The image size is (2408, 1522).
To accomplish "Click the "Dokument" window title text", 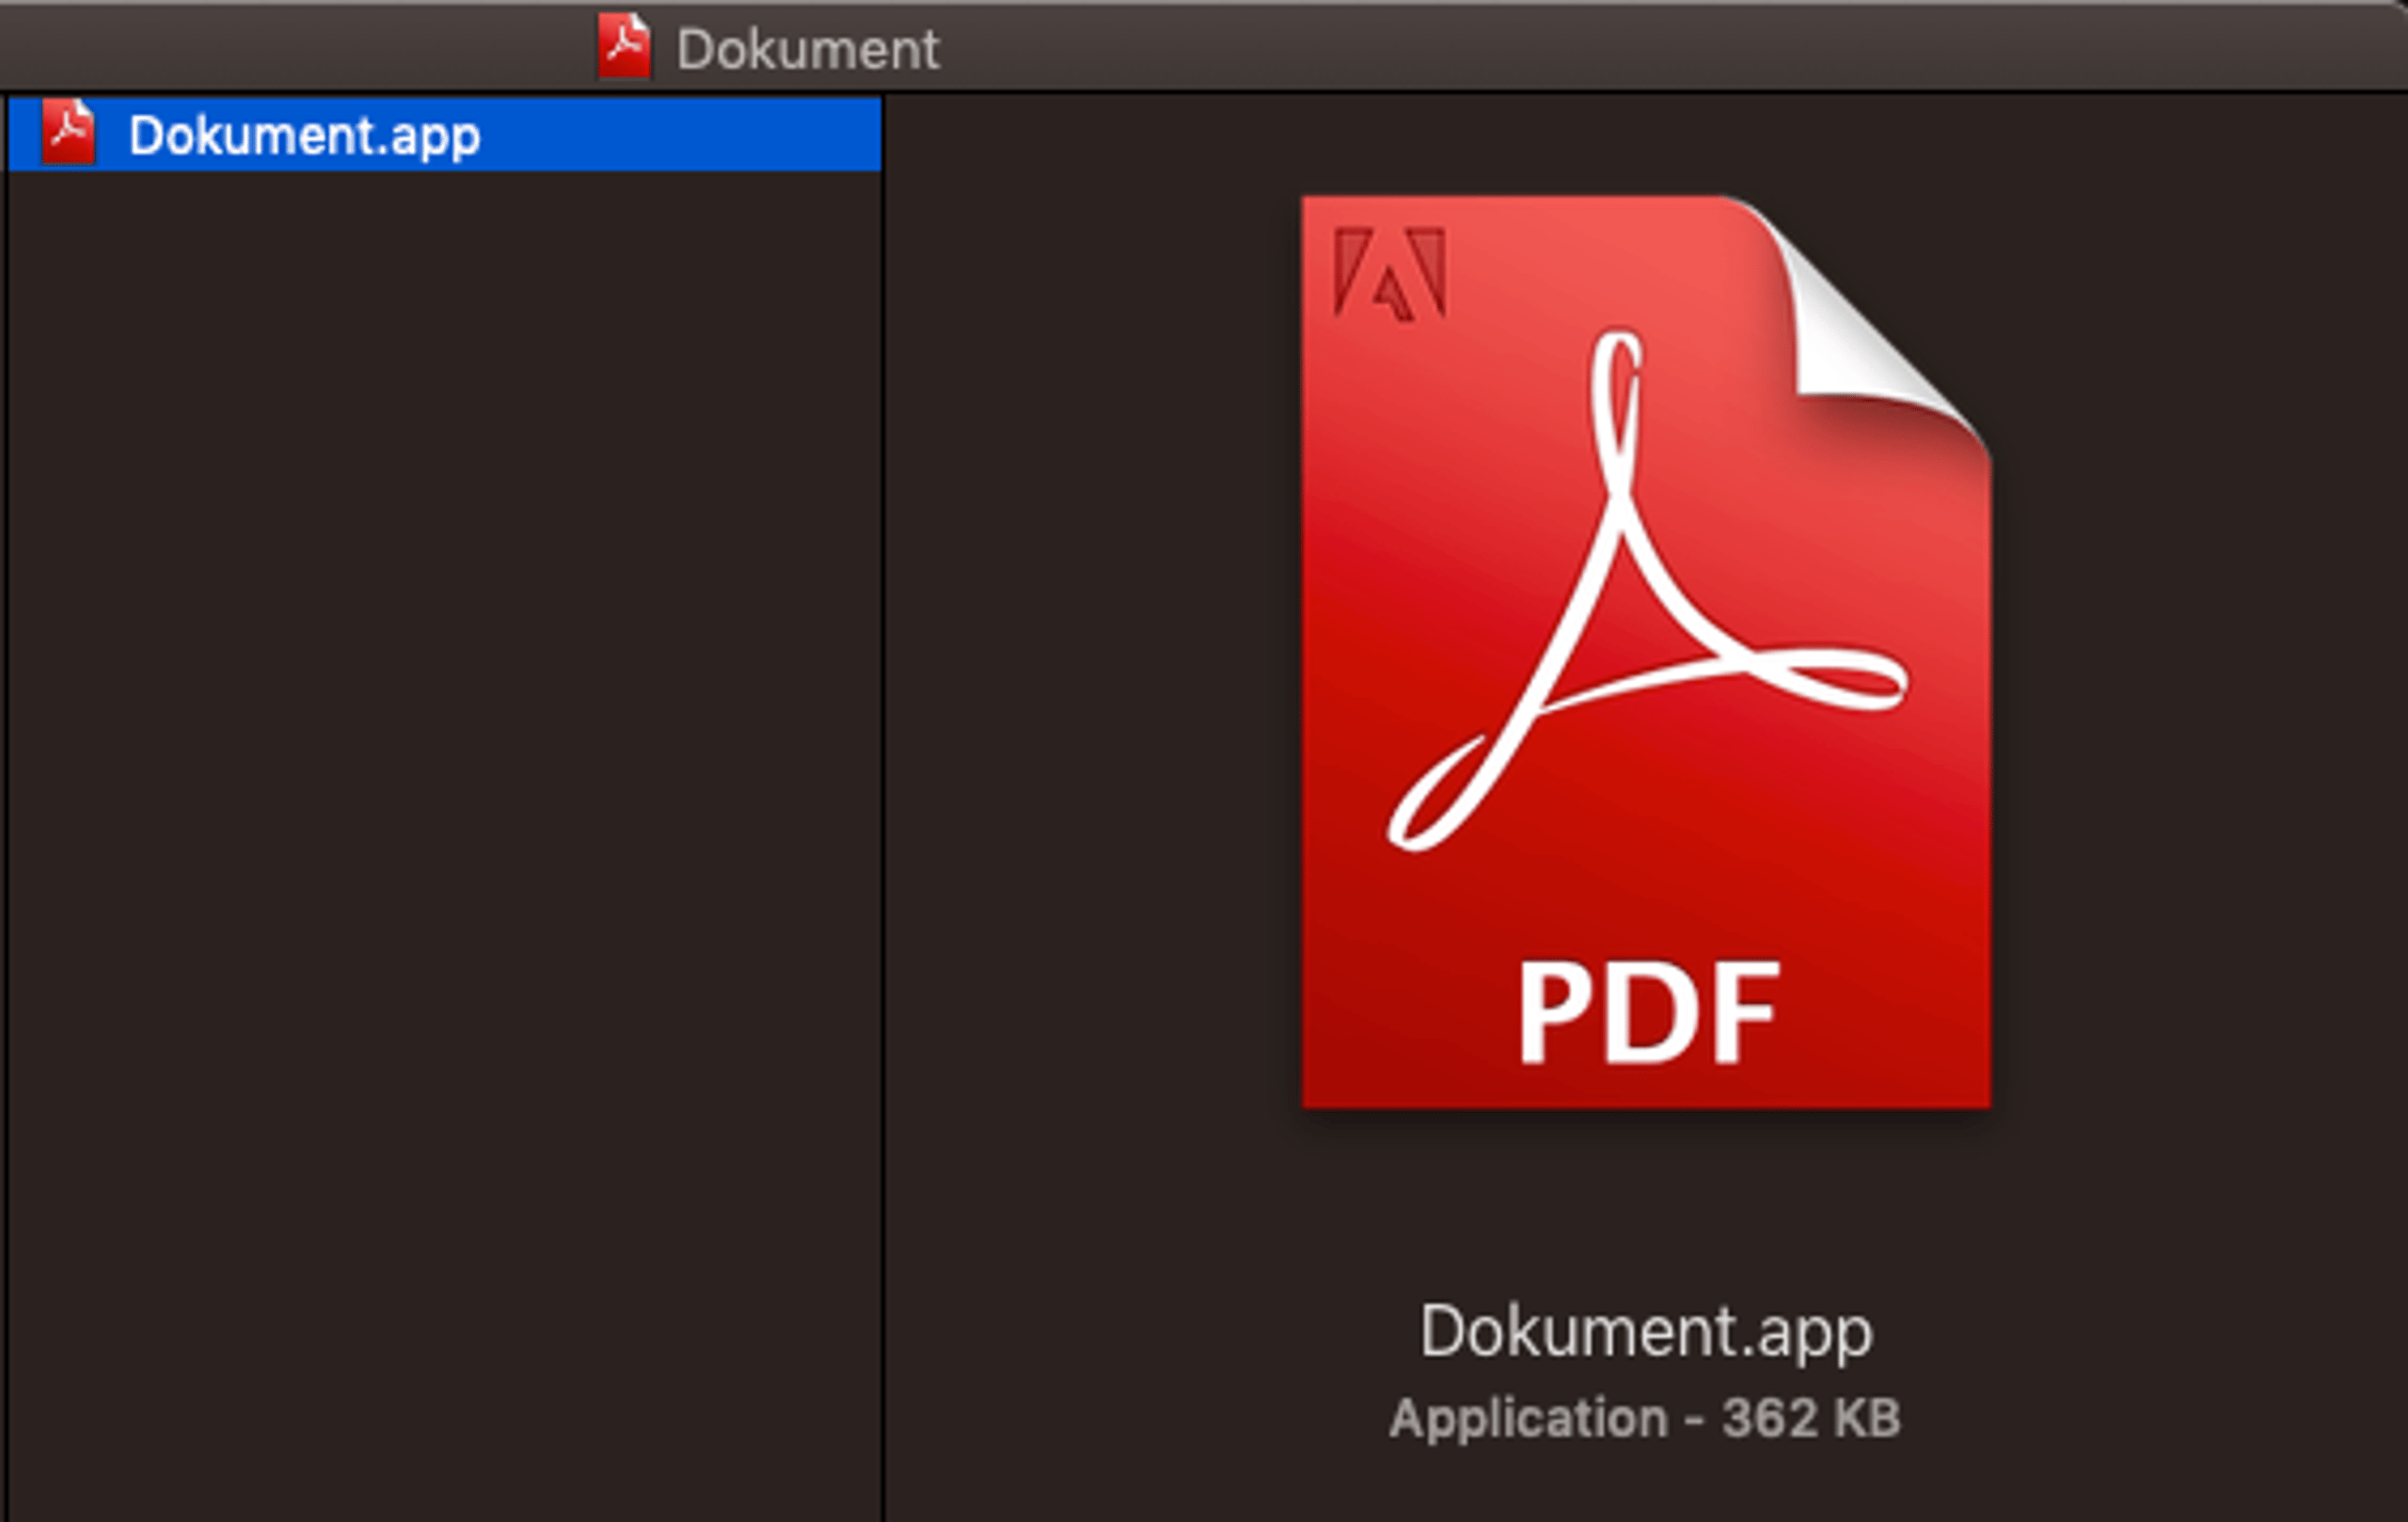I will 808,49.
